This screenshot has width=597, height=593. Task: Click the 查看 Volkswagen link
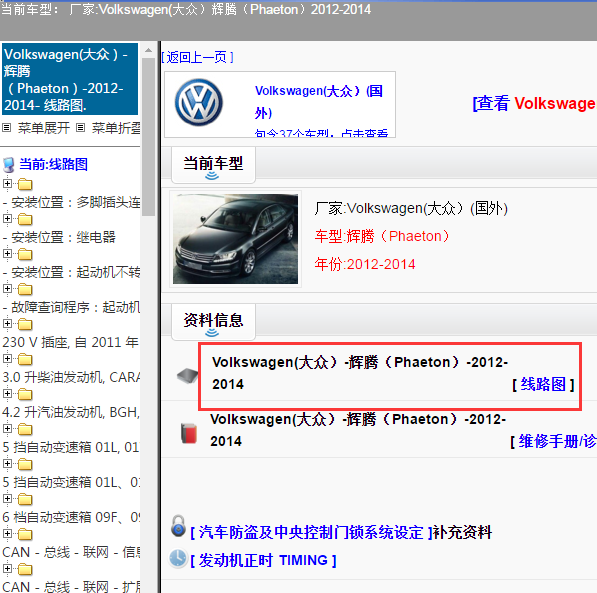pos(534,103)
